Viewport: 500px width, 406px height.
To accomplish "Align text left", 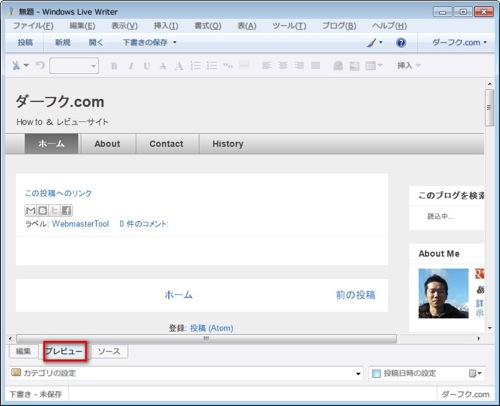I will tap(266, 65).
